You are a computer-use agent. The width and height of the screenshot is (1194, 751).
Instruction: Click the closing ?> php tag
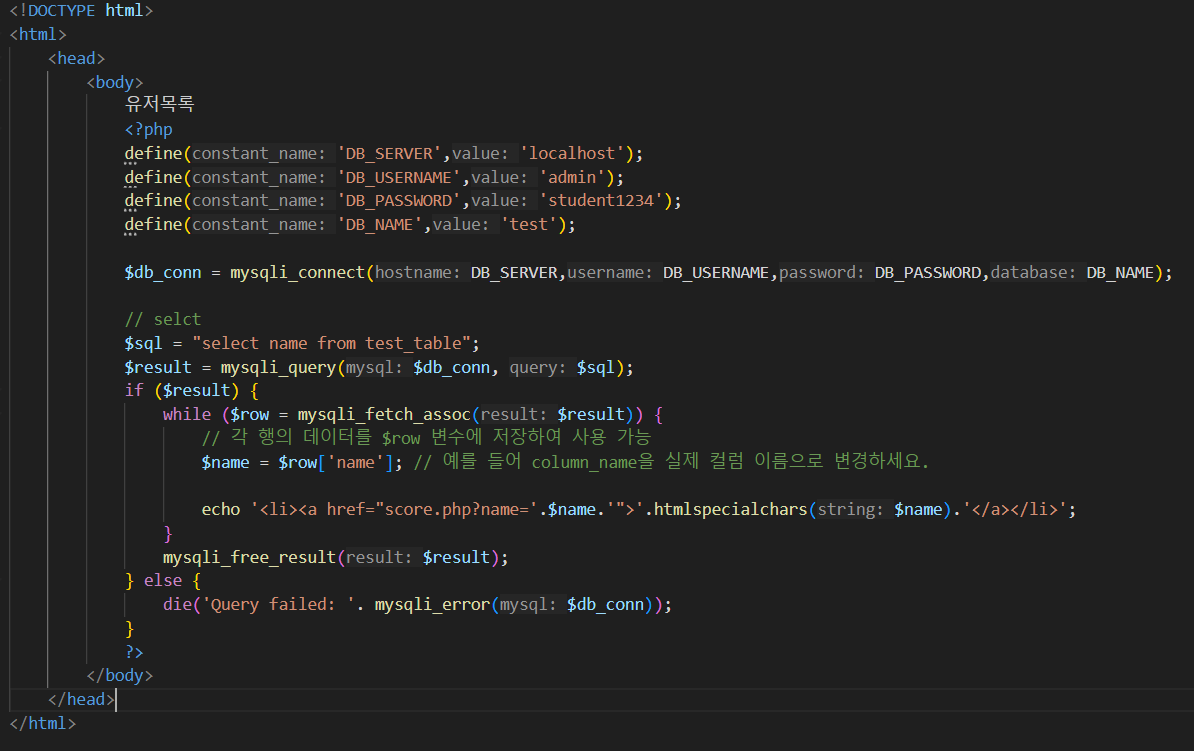pos(134,652)
